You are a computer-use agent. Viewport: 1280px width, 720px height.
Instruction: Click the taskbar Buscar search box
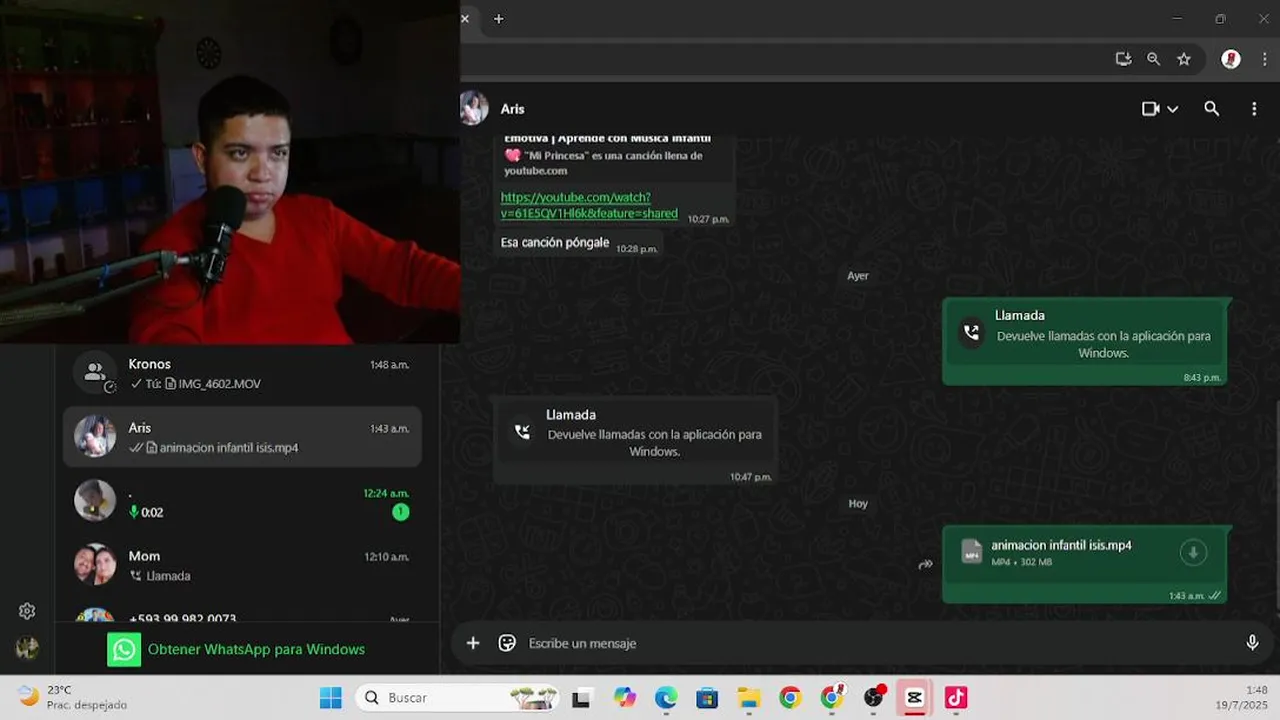(458, 697)
